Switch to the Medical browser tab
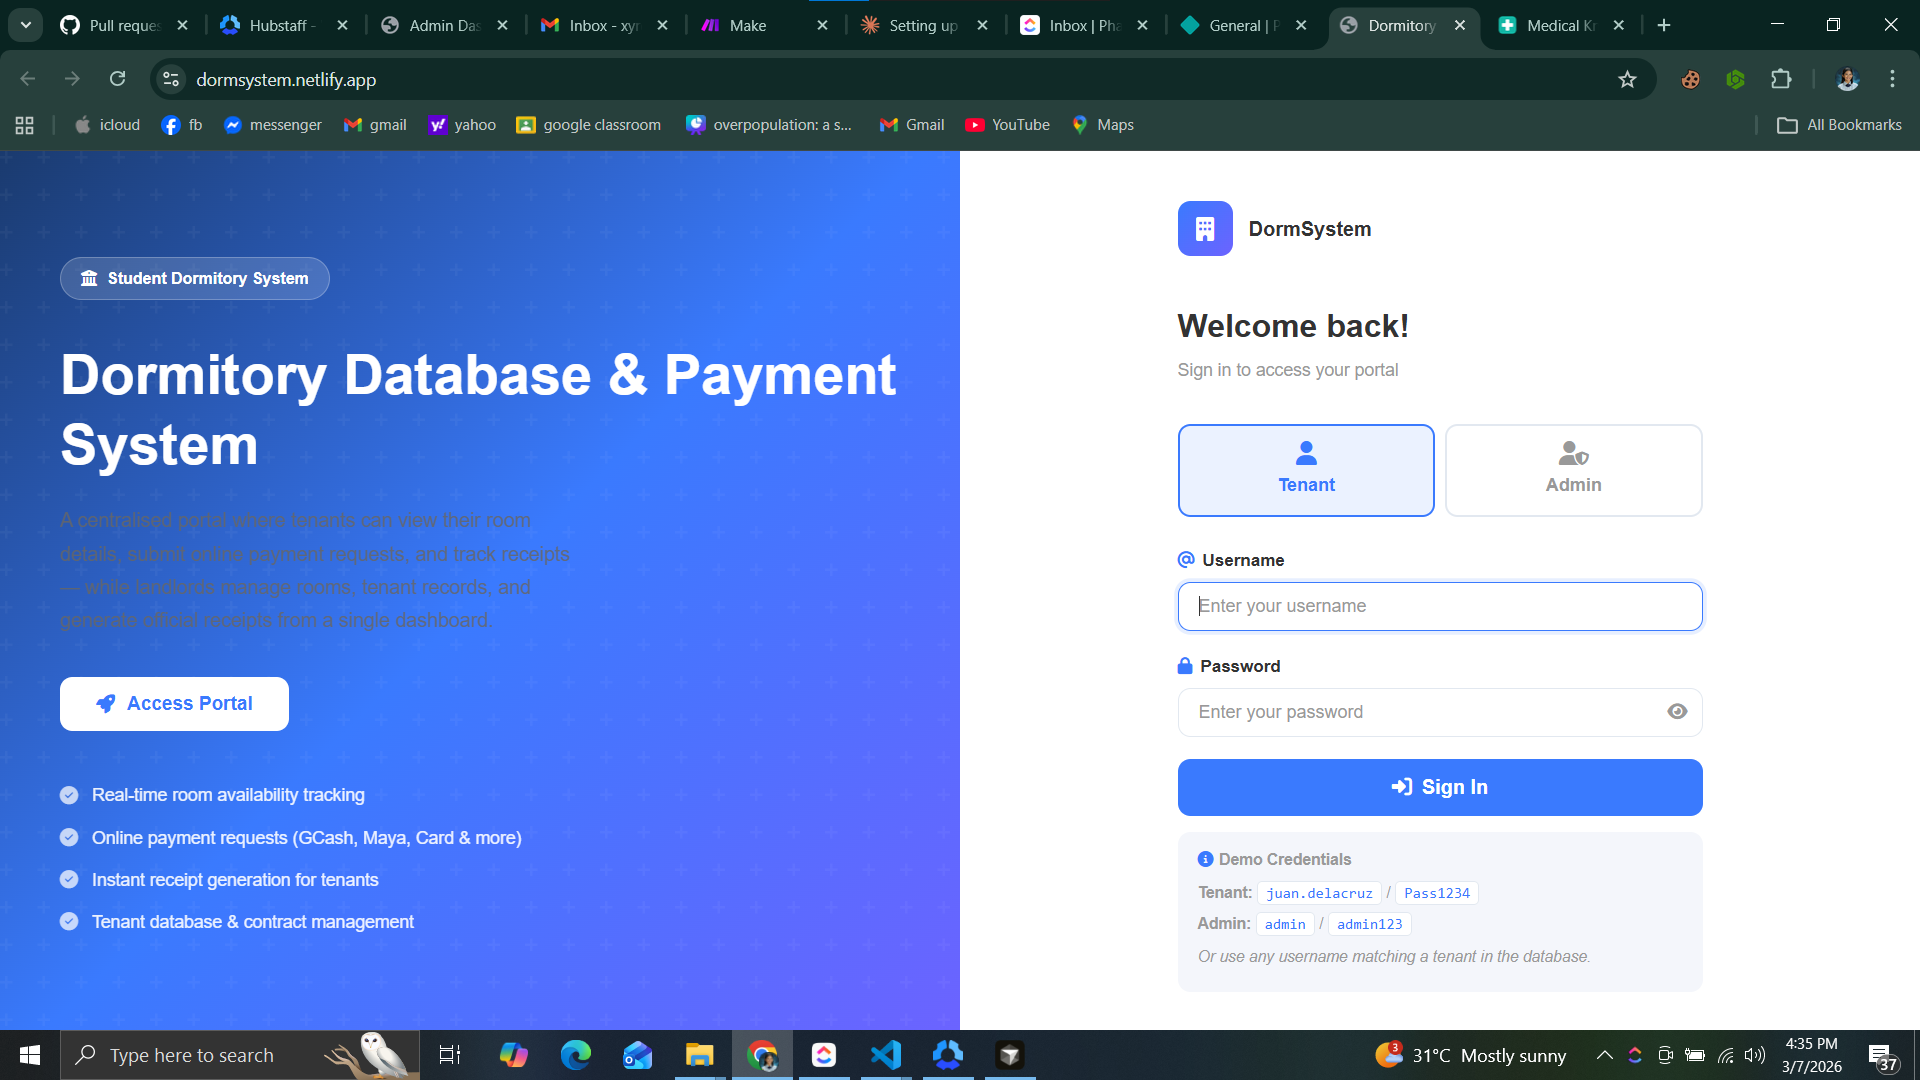Image resolution: width=1920 pixels, height=1080 pixels. coord(1554,25)
